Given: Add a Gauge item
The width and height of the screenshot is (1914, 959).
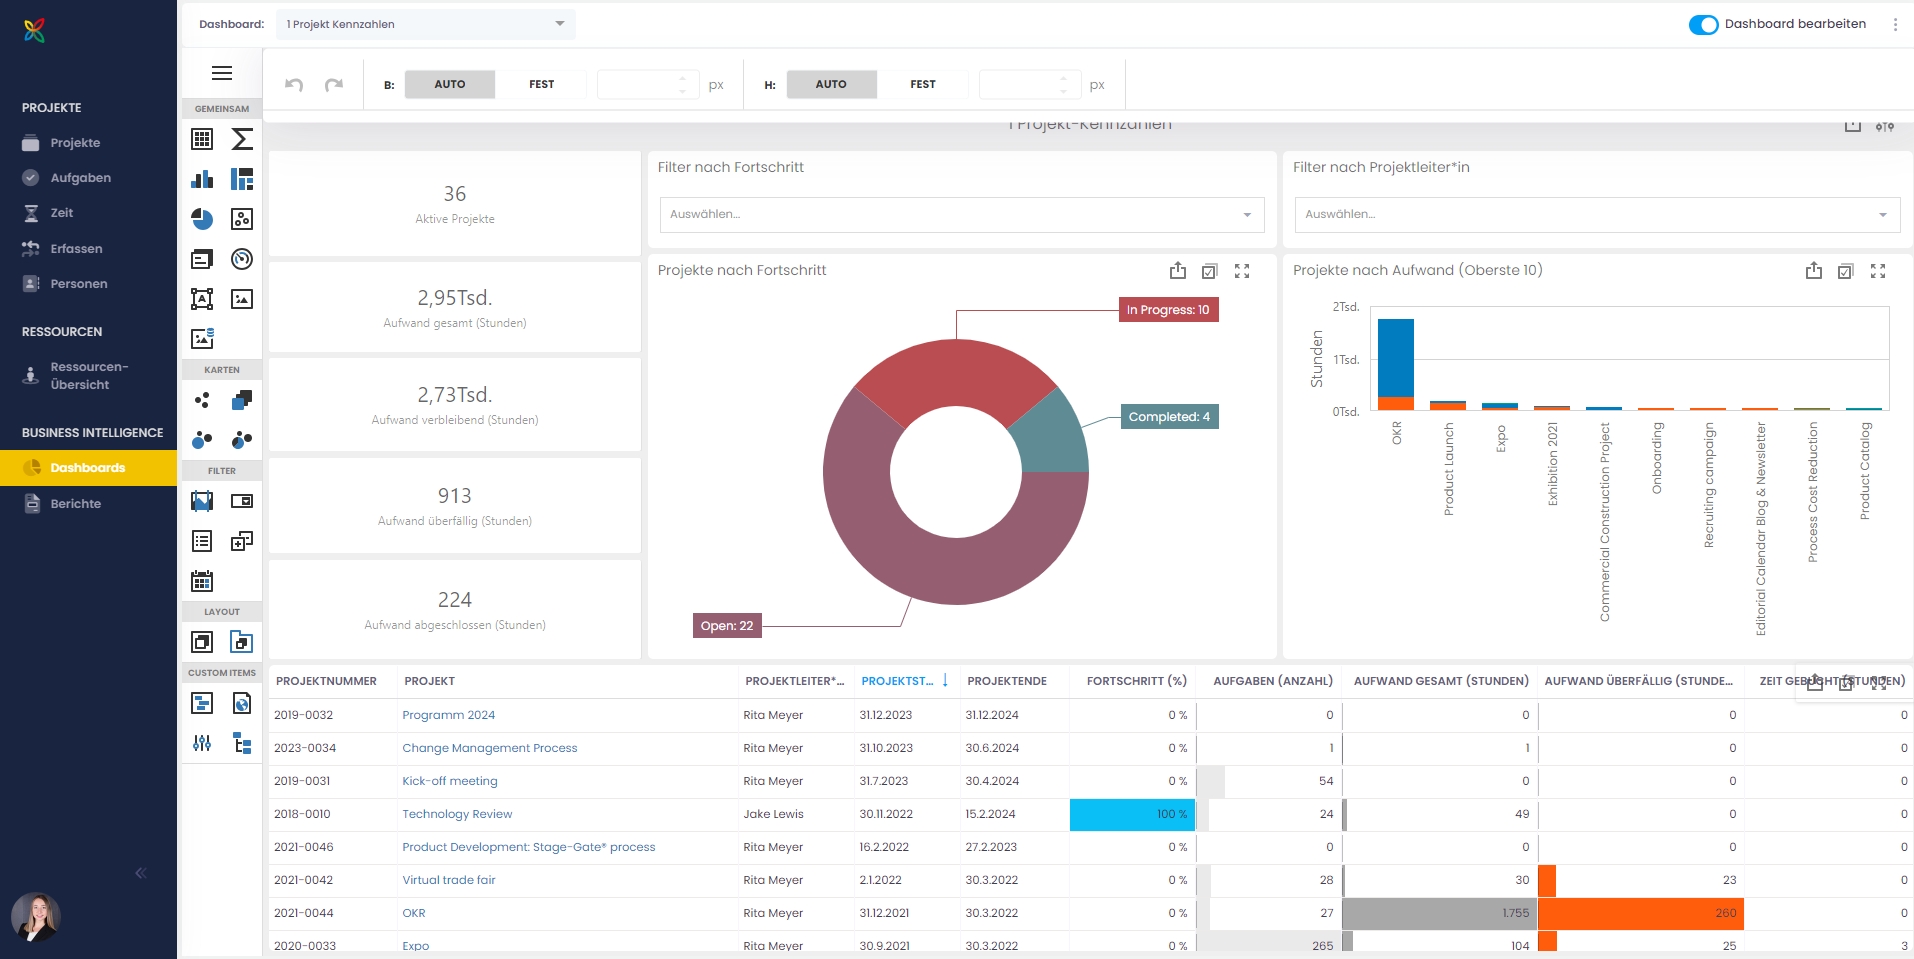Looking at the screenshot, I should coord(242,259).
